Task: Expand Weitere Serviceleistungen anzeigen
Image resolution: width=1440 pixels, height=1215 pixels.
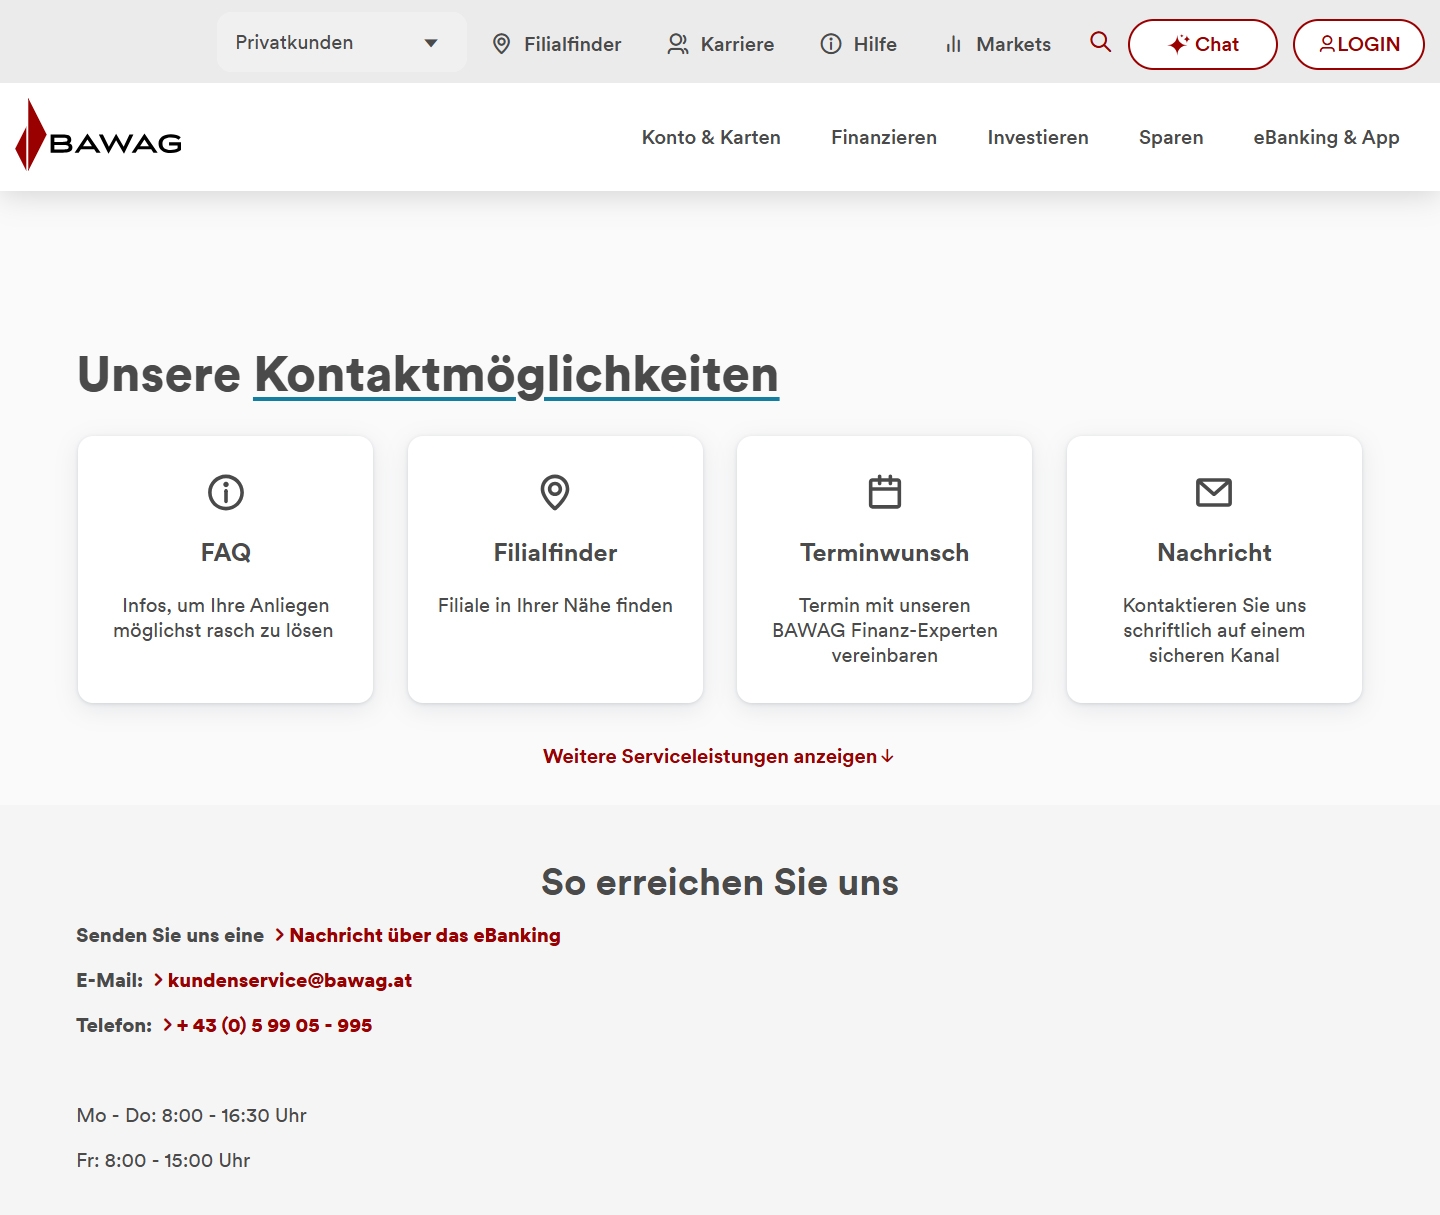Action: [x=718, y=757]
